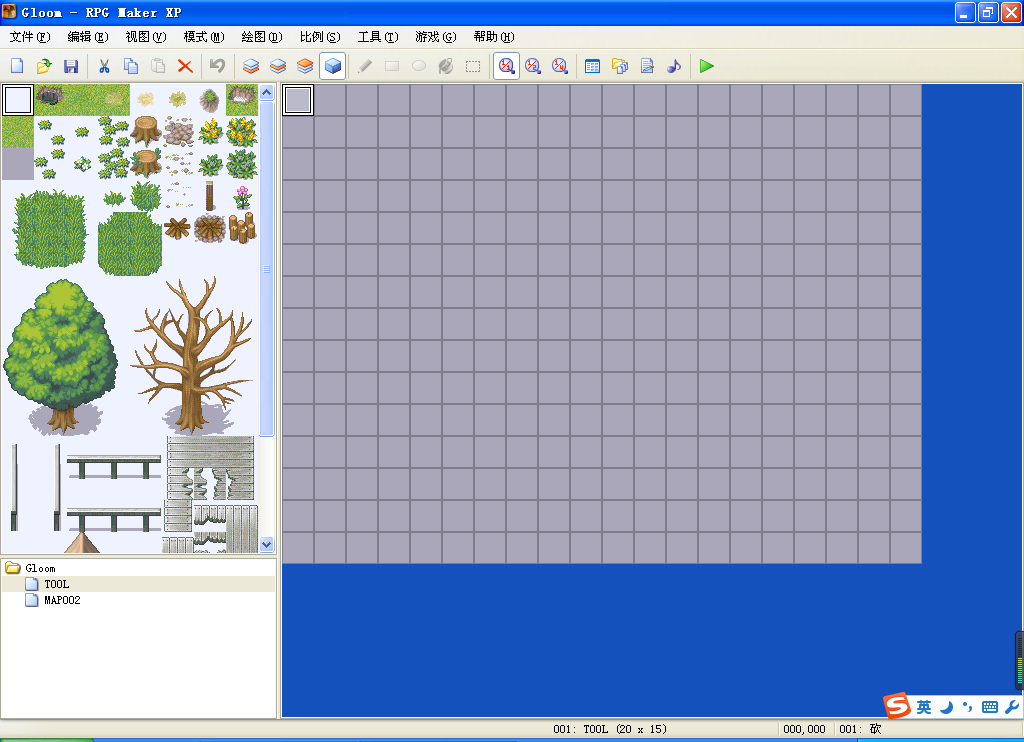Switch to Layer 1 editing mode
The height and width of the screenshot is (742, 1024).
pyautogui.click(x=251, y=66)
